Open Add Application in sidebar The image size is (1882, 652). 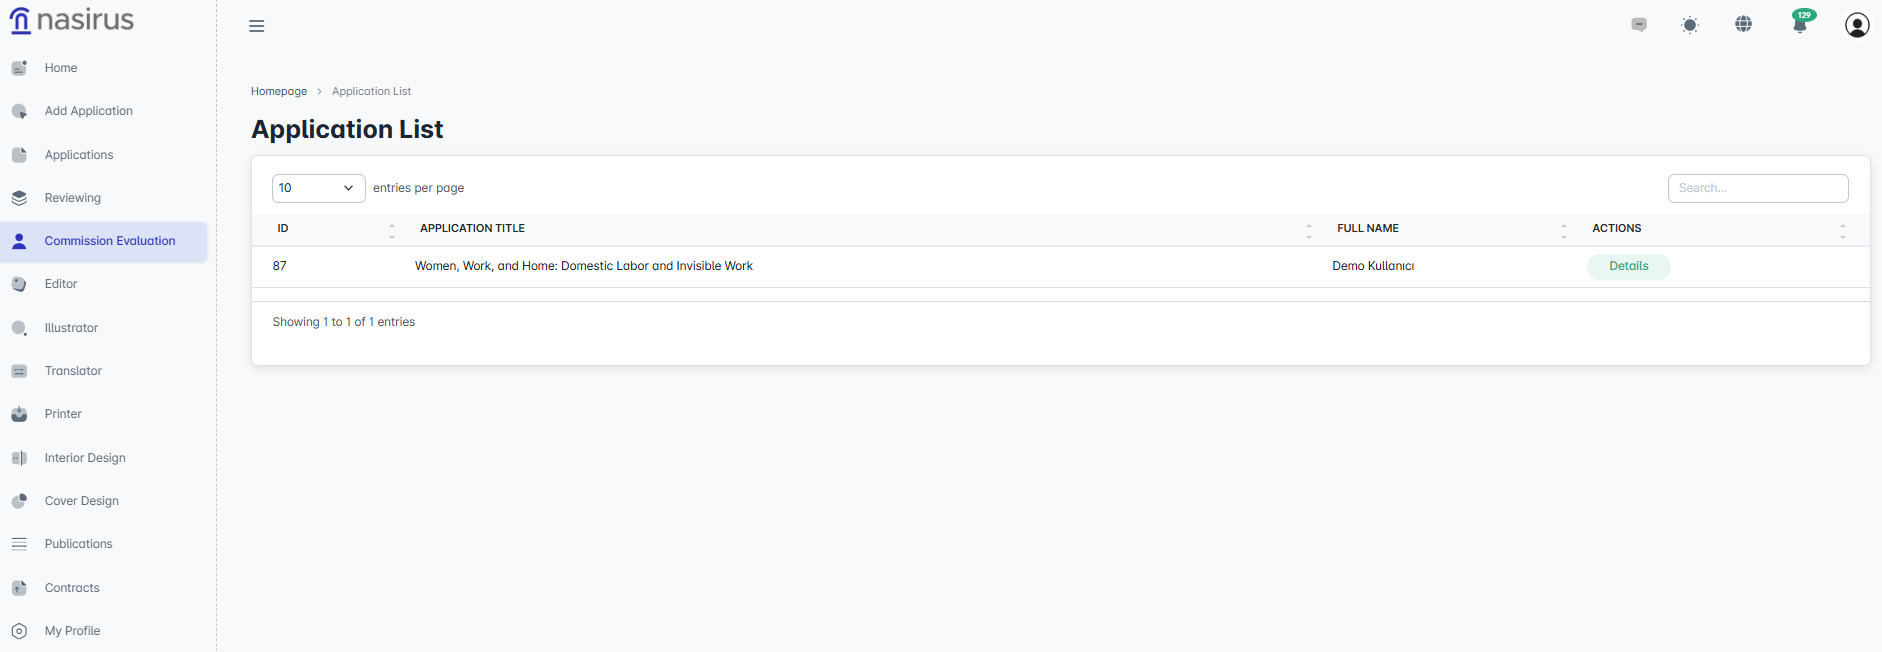coord(88,111)
